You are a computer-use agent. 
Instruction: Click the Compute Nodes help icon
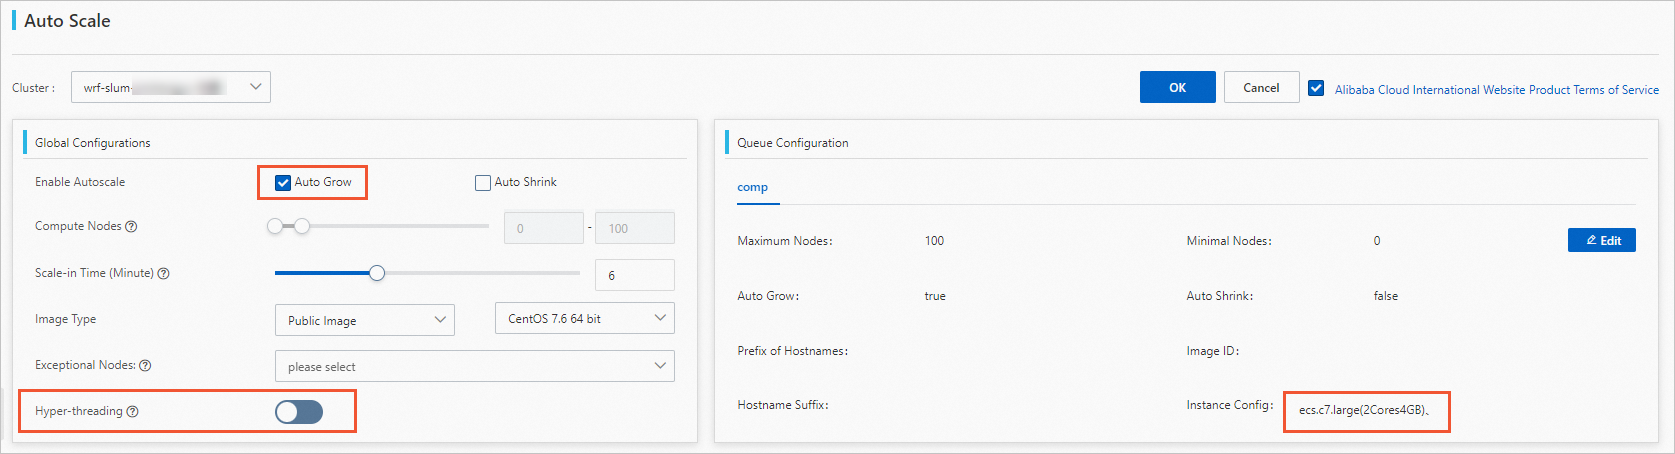coord(131,227)
